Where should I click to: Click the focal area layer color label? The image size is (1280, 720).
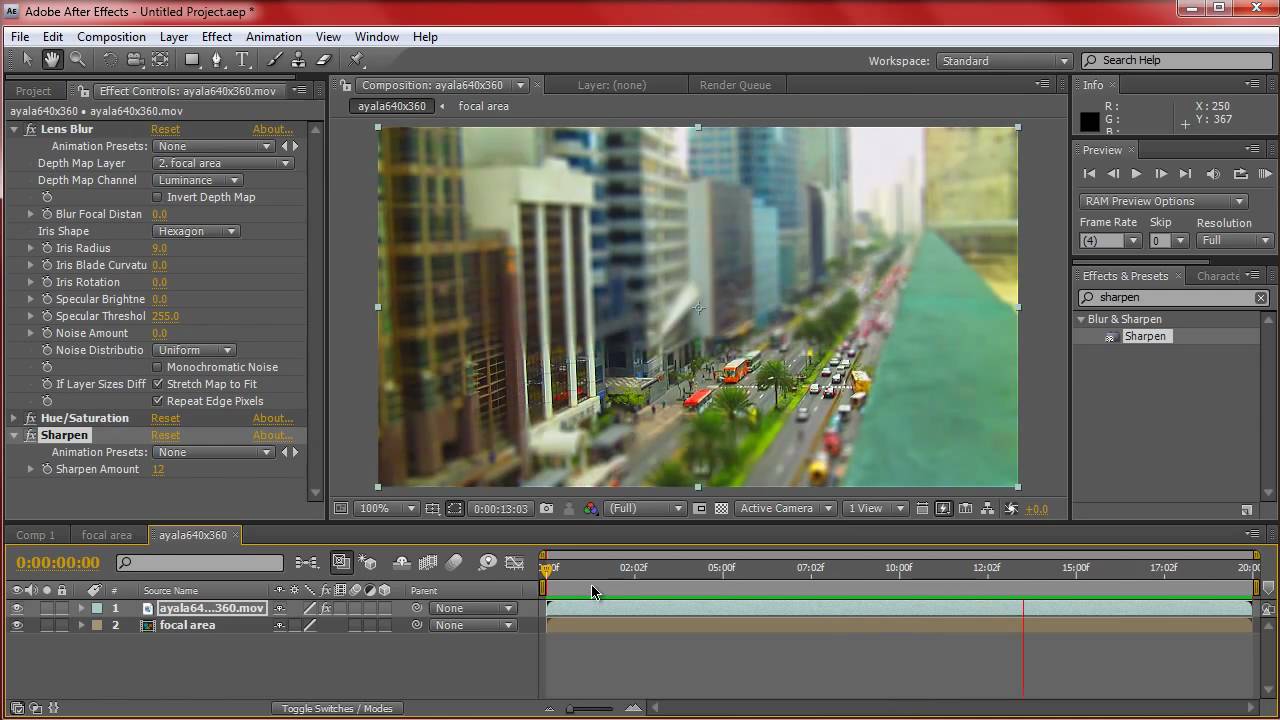(97, 625)
